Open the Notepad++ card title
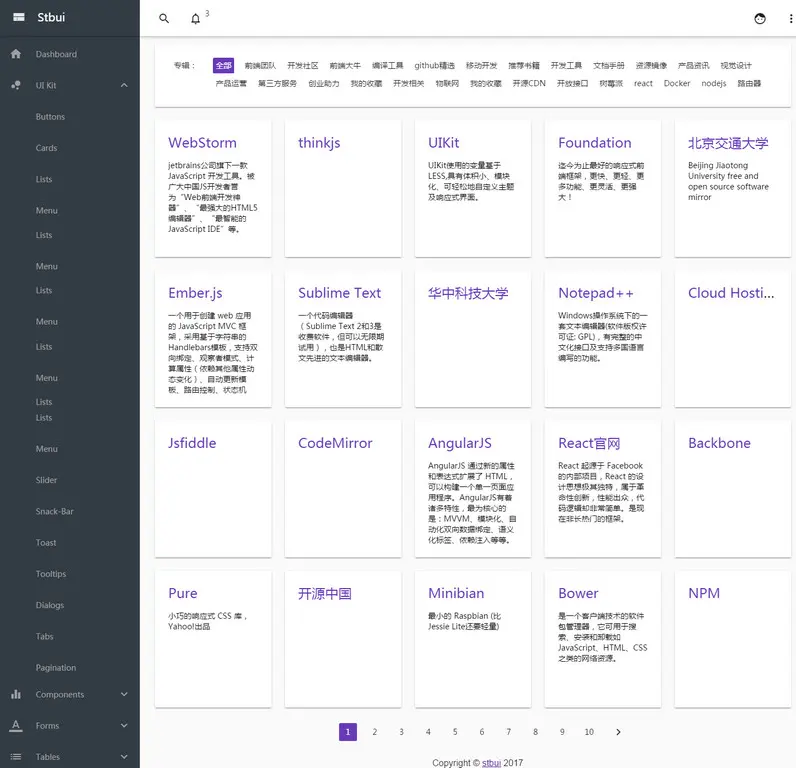This screenshot has width=796, height=768. (x=595, y=293)
